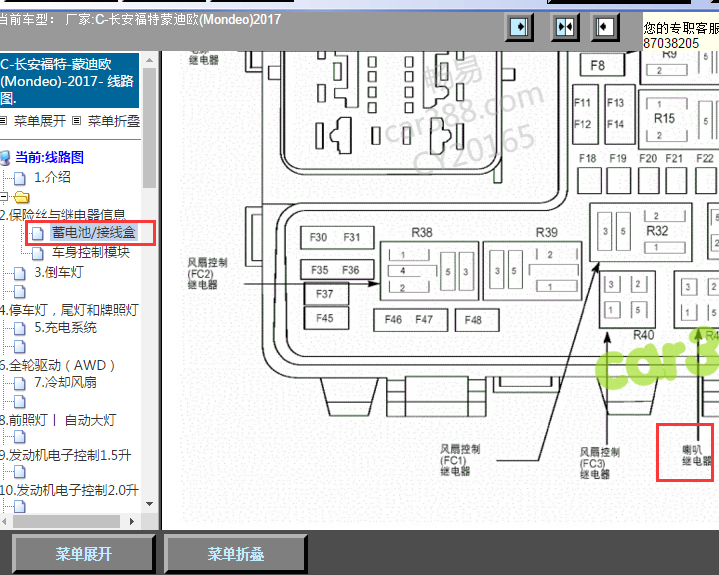
Task: Click fuse label F48 in diagram
Action: pyautogui.click(x=473, y=320)
